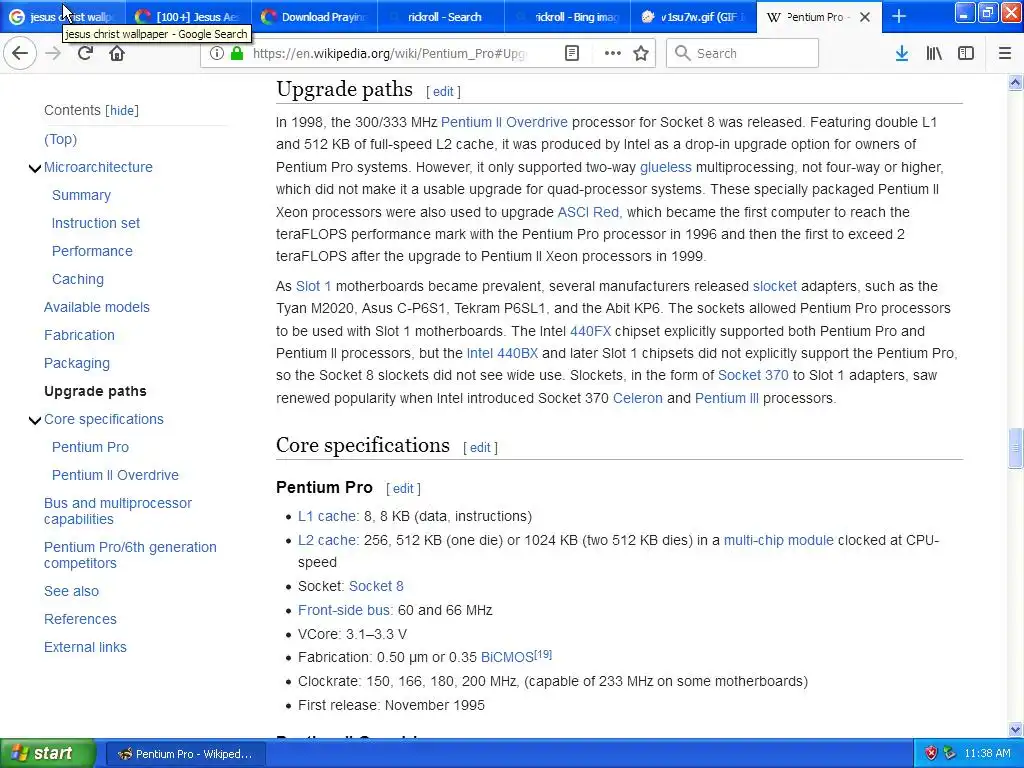
Task: Edit the Upgrade paths section
Action: 443,92
